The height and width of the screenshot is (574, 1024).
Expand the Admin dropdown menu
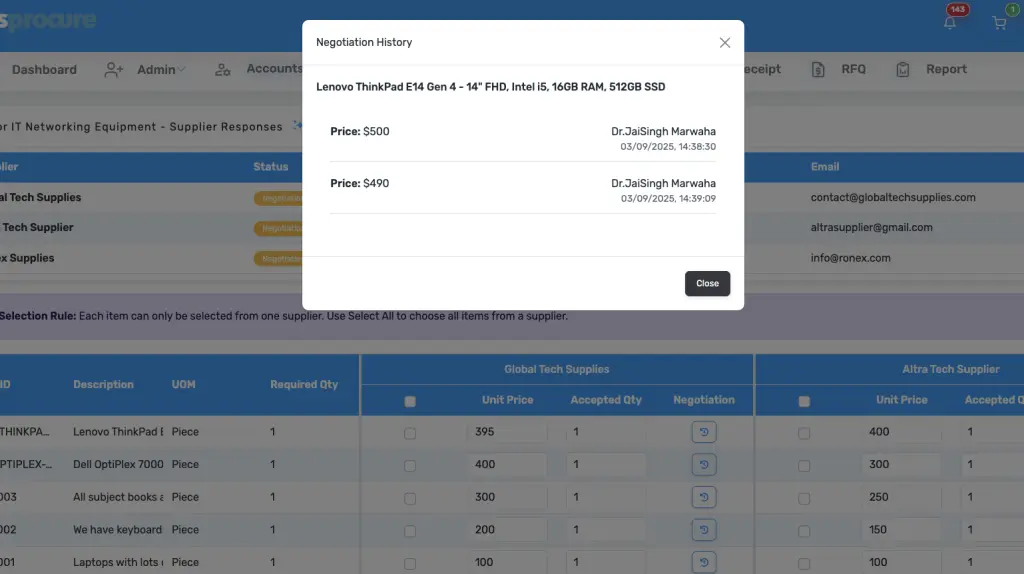146,70
